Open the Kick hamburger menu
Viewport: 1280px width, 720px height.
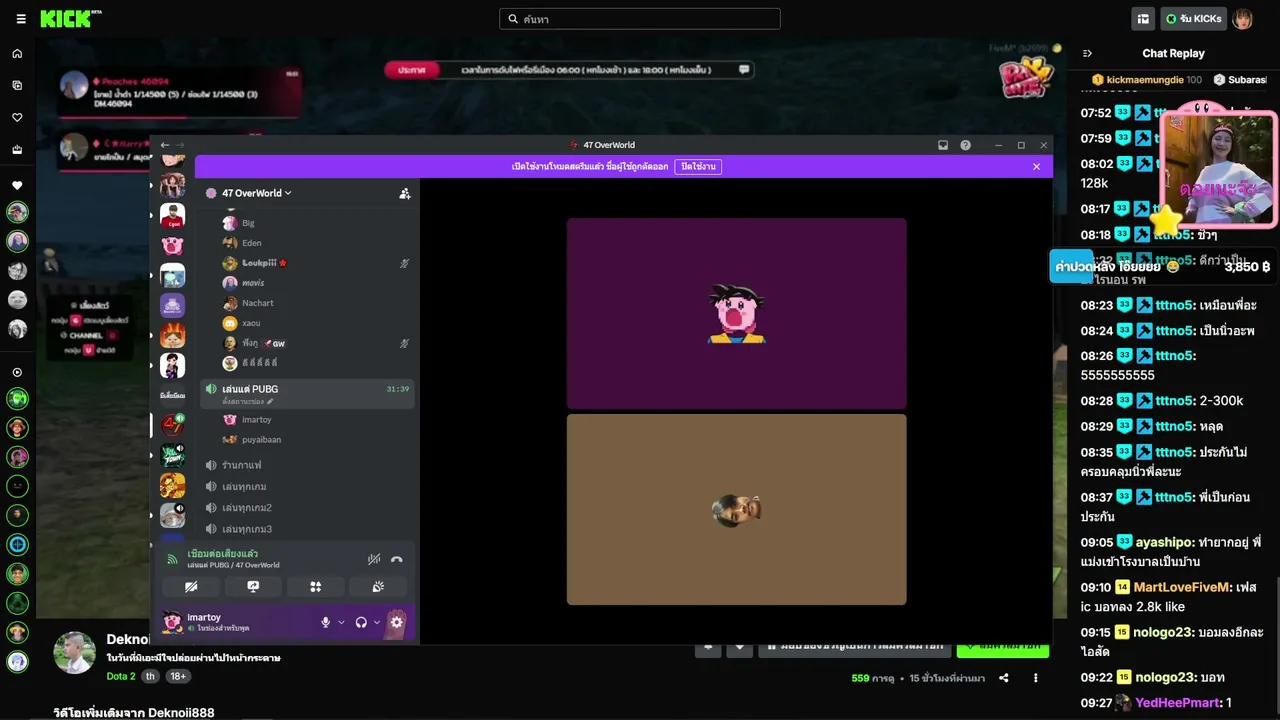click(21, 19)
